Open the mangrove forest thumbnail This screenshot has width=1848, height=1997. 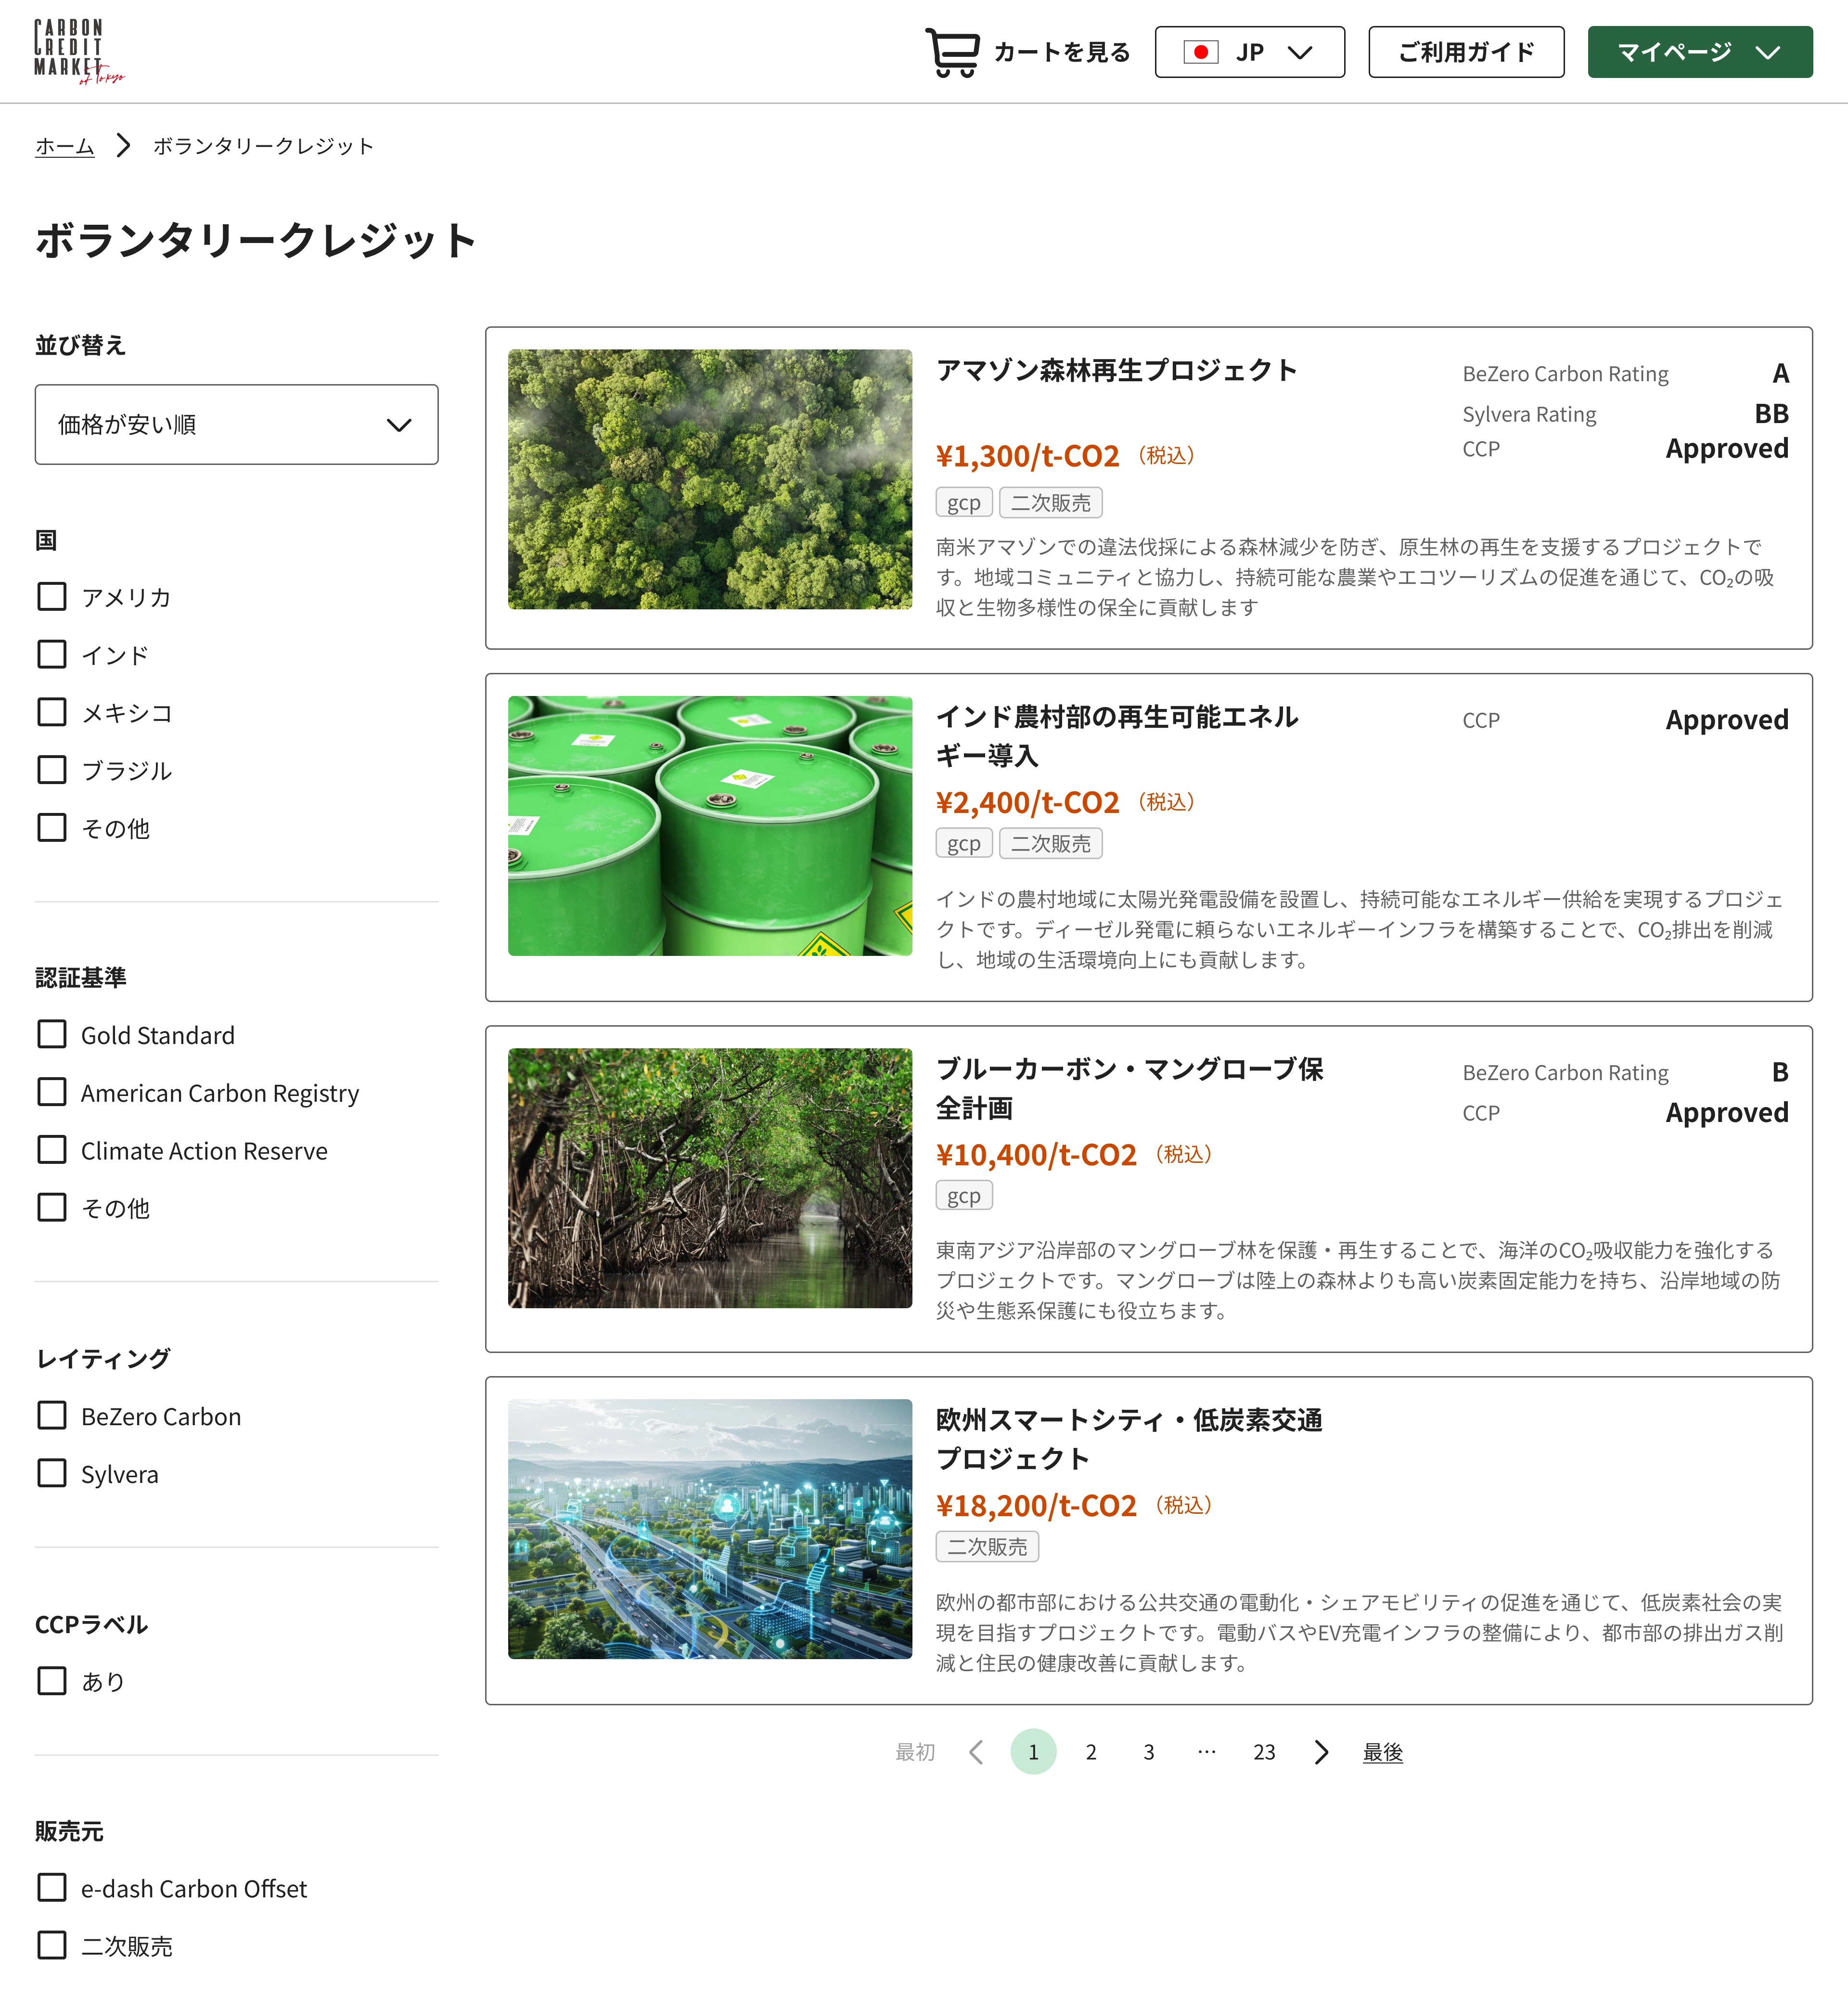(x=710, y=1178)
